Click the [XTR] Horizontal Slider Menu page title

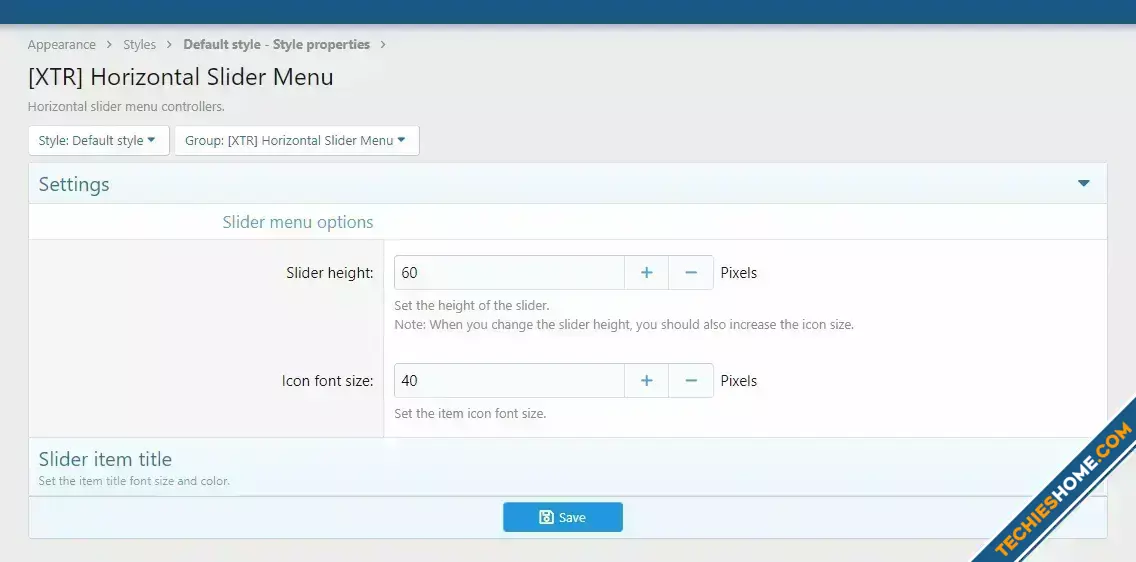point(181,77)
